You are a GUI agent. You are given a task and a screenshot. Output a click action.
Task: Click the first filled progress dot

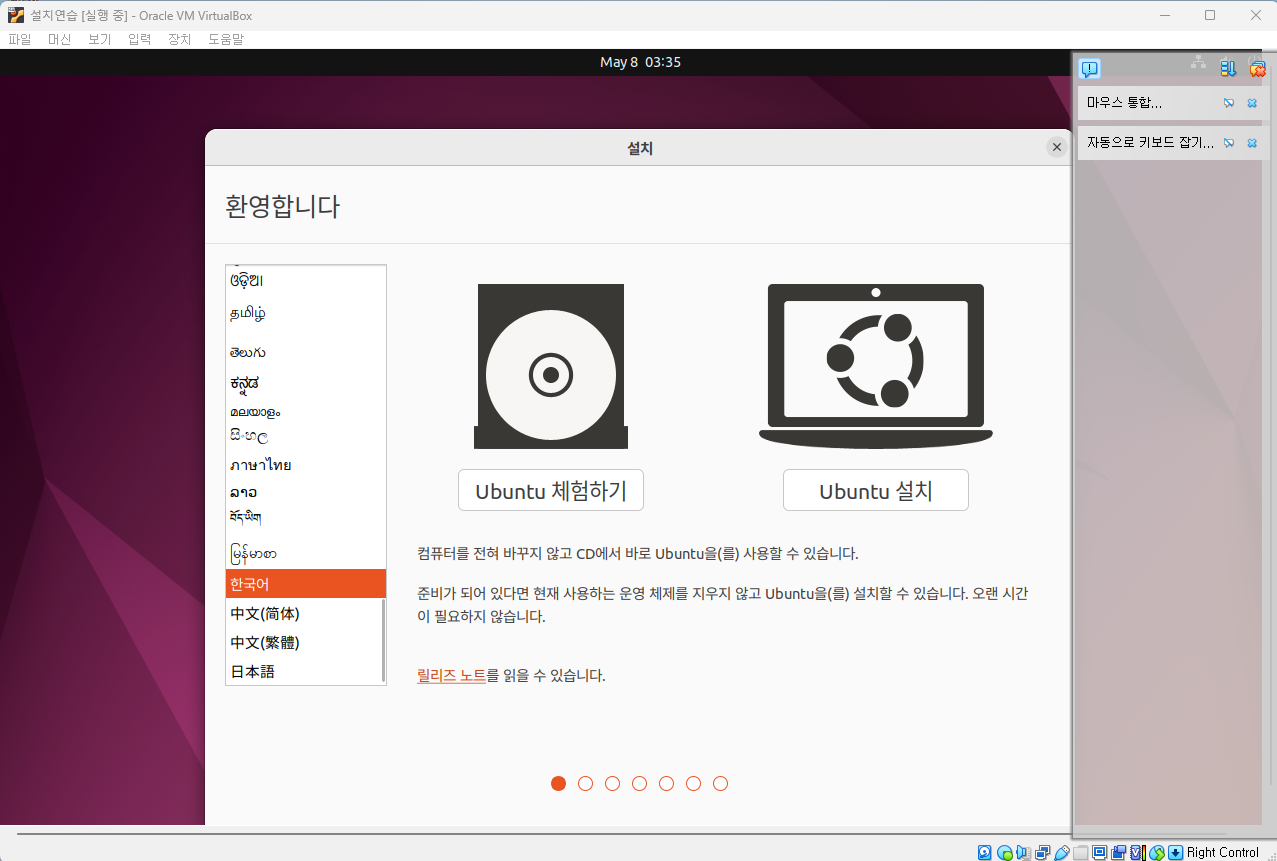coord(558,783)
